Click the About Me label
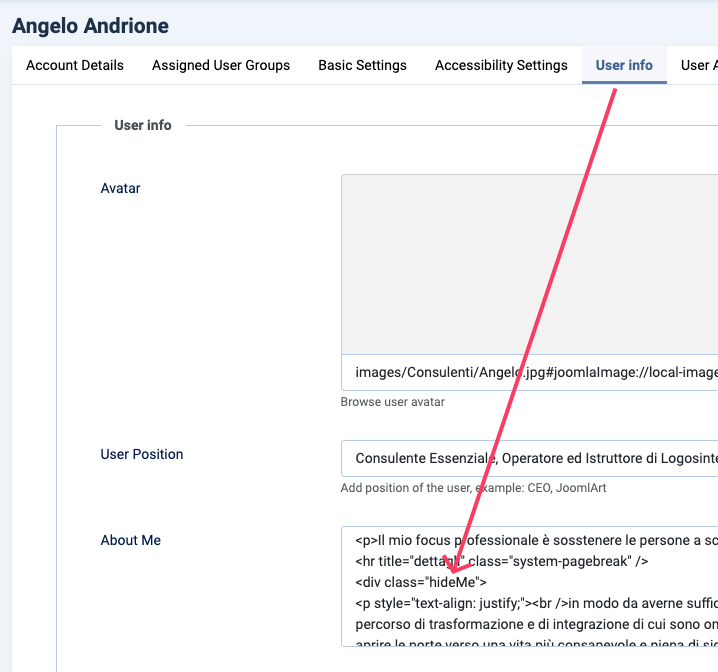Viewport: 718px width, 672px height. coord(131,540)
